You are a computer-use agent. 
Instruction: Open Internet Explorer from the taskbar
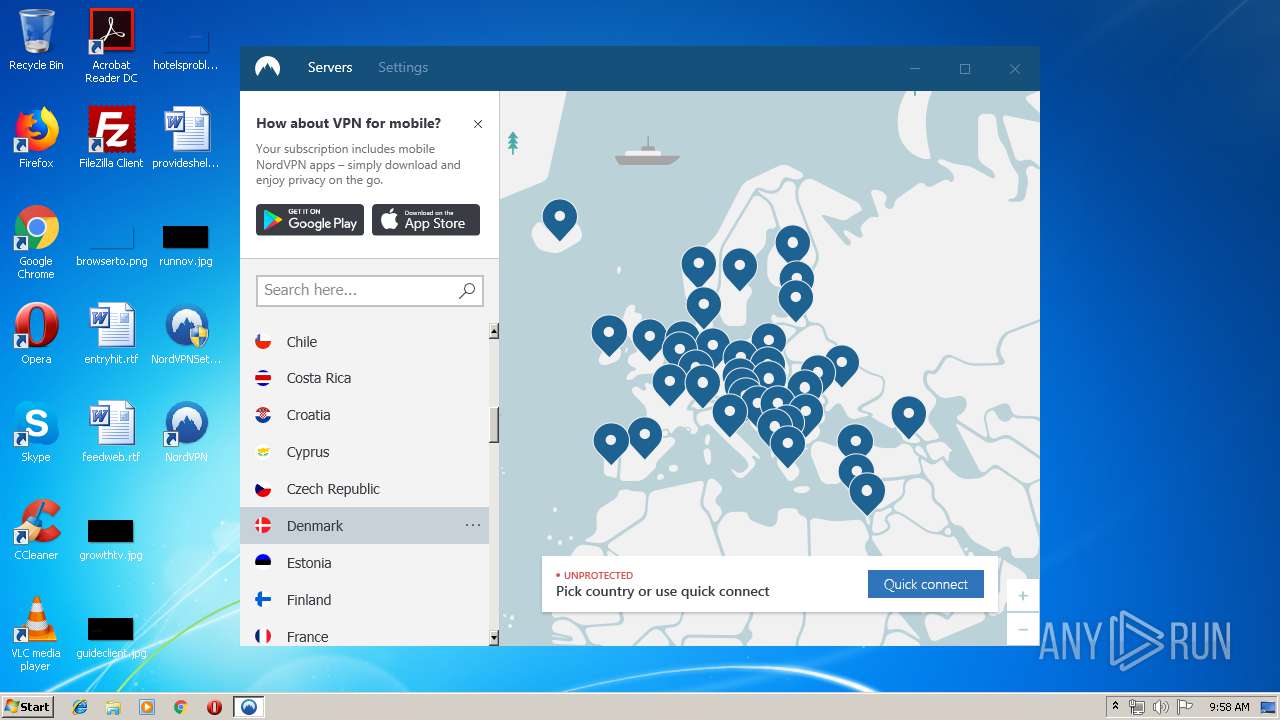[x=80, y=707]
